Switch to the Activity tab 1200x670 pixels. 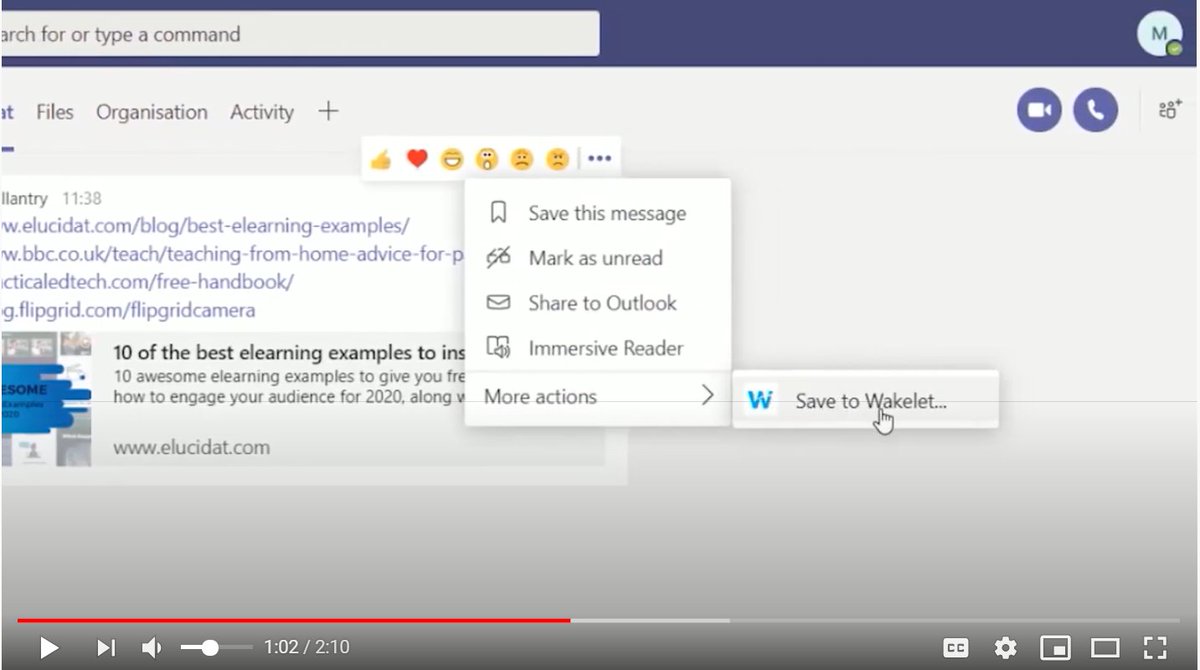(262, 112)
